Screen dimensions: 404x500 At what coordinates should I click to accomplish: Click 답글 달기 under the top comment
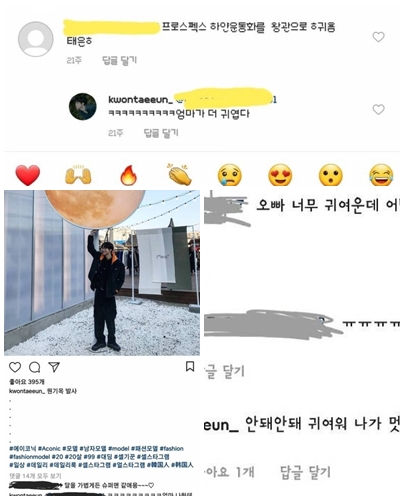[x=119, y=60]
